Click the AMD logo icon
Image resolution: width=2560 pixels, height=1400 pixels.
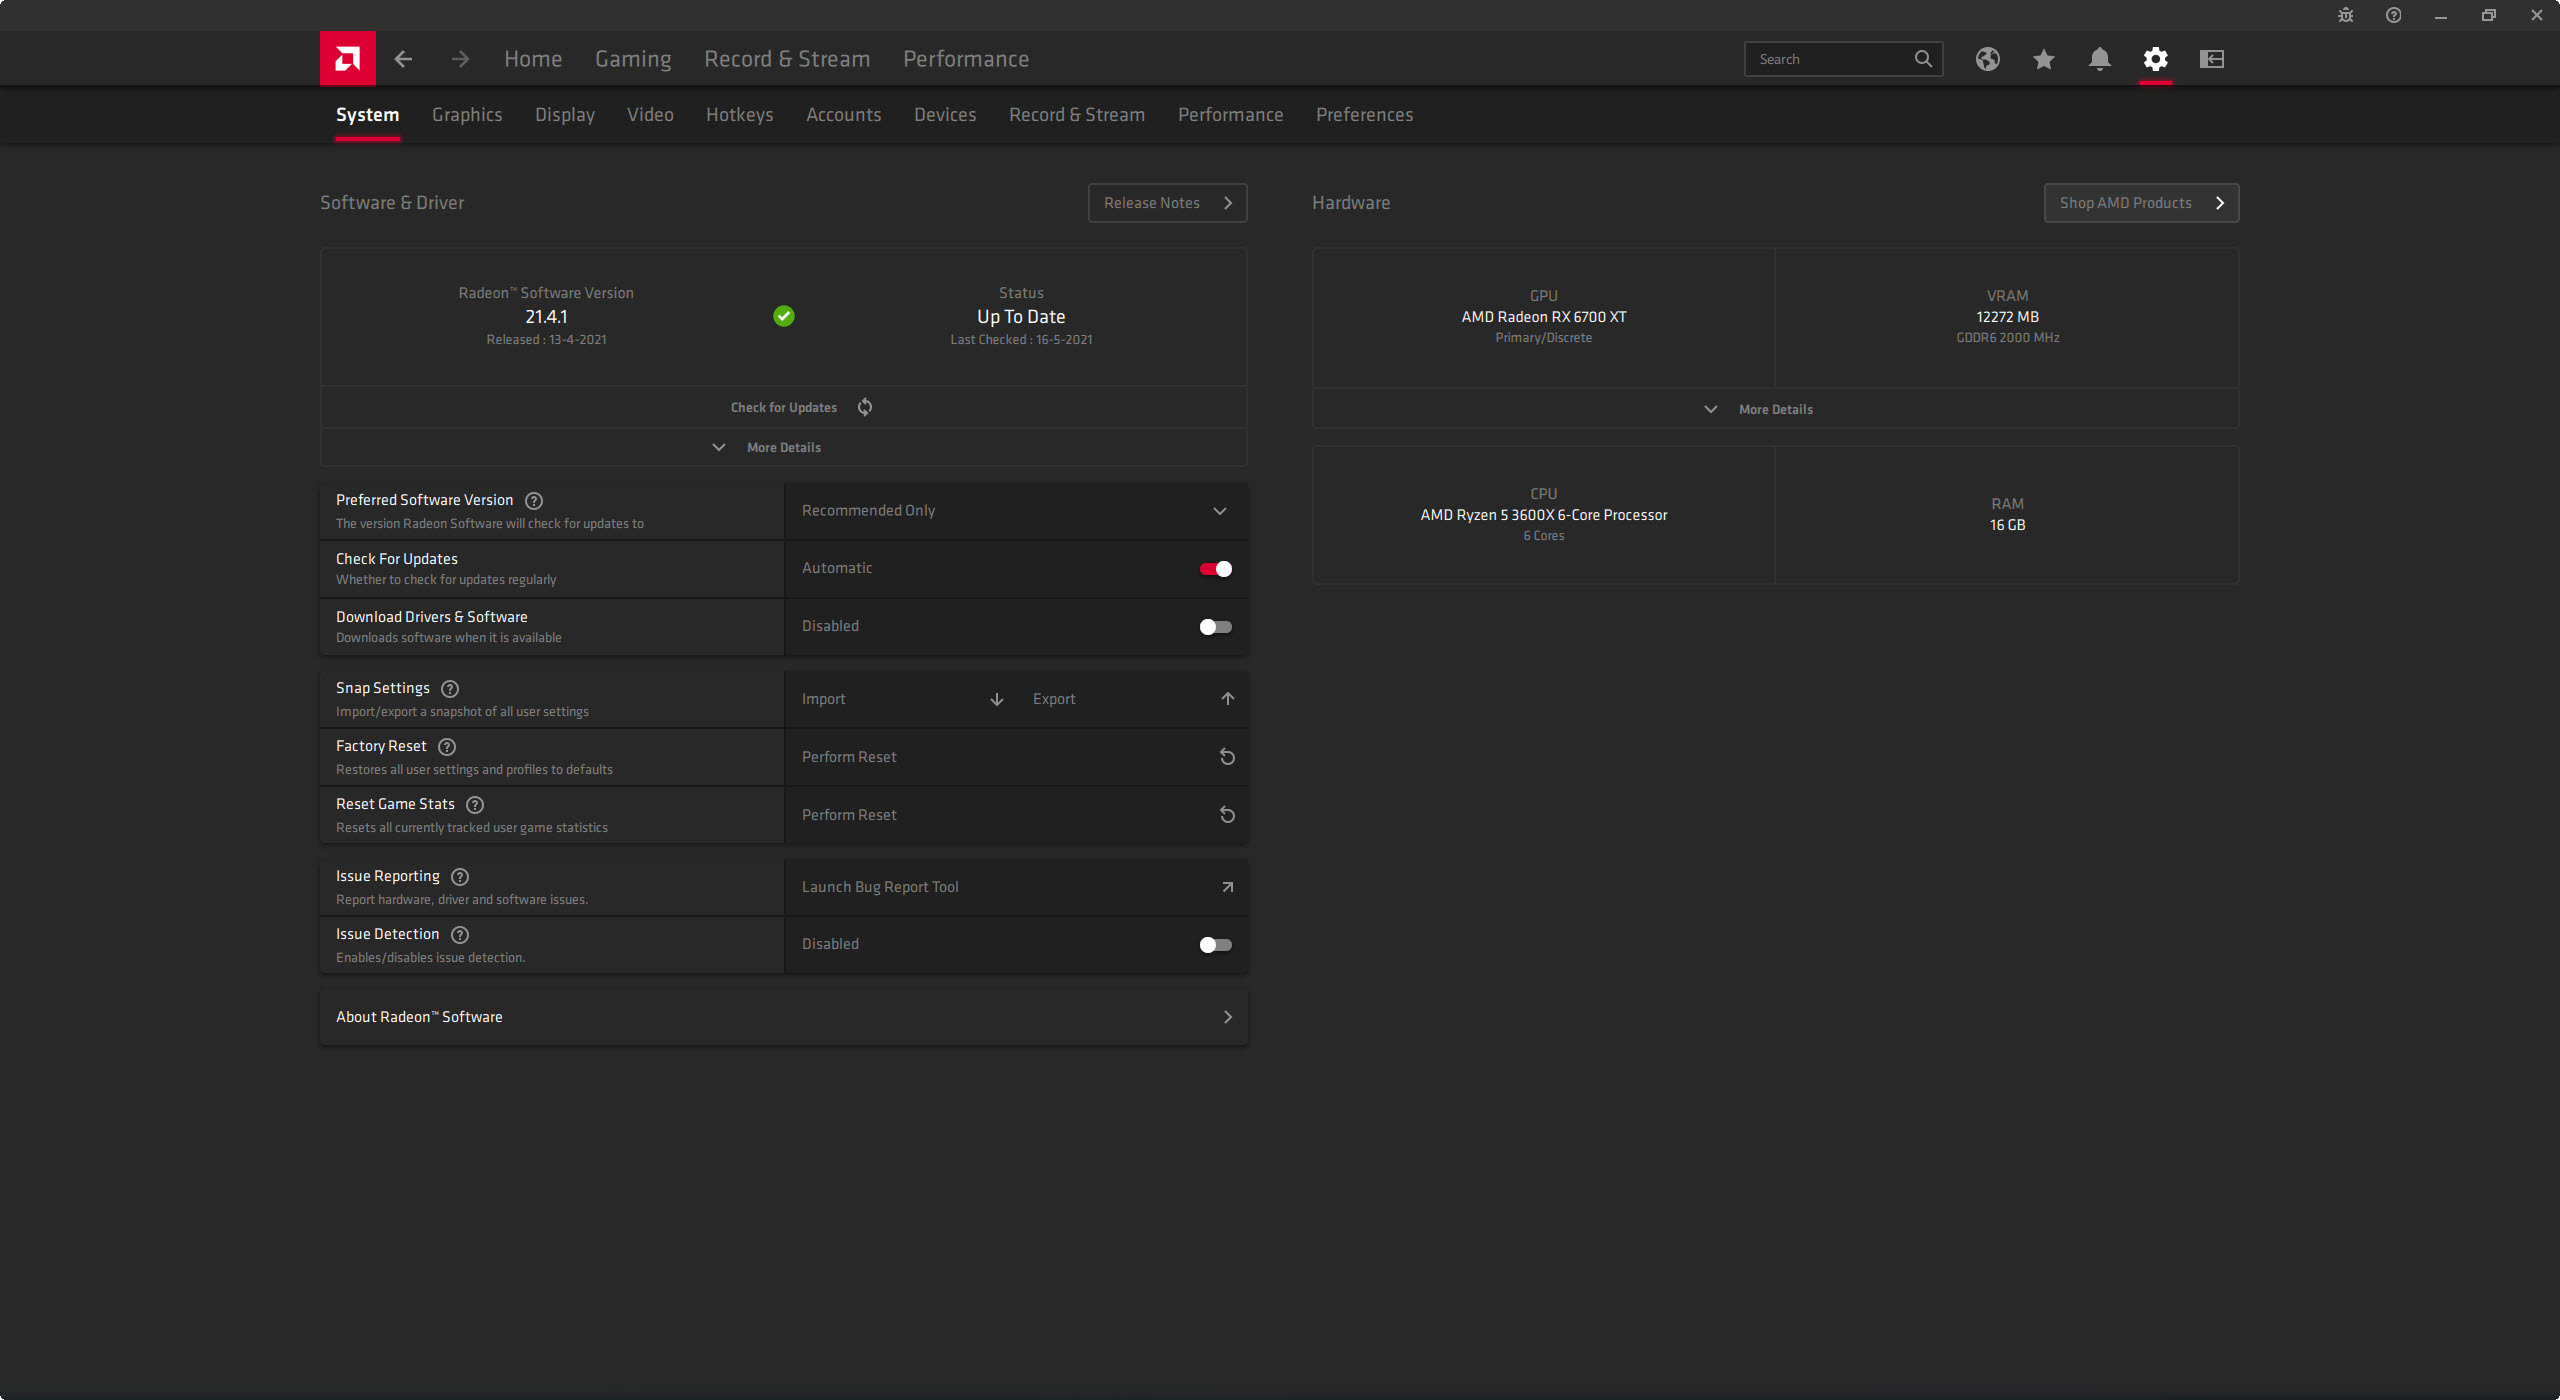(x=348, y=59)
